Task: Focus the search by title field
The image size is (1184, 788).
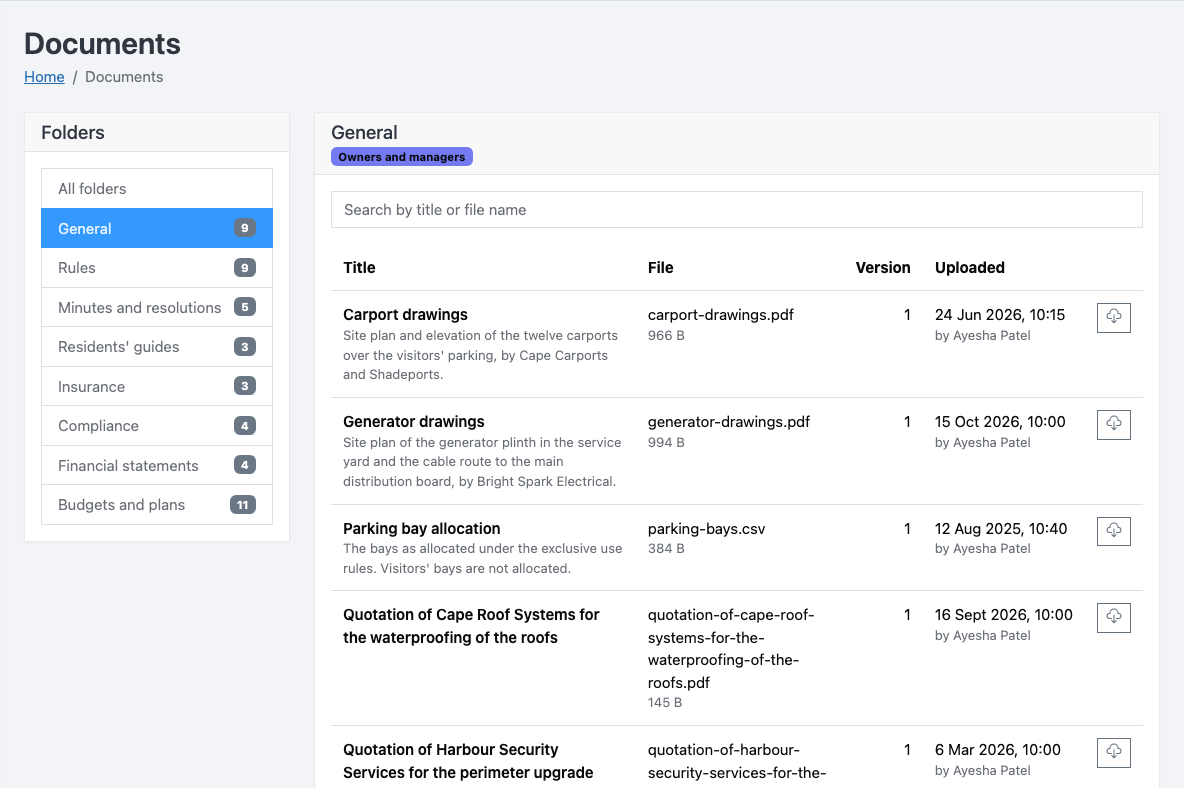Action: (736, 210)
